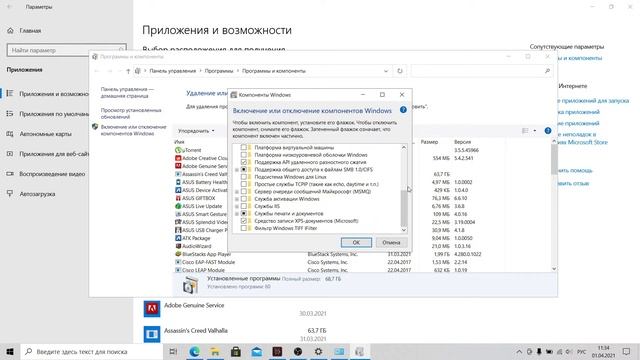Enable Simple TCPIP services checkbox
This screenshot has height=360, width=640.
[x=244, y=184]
